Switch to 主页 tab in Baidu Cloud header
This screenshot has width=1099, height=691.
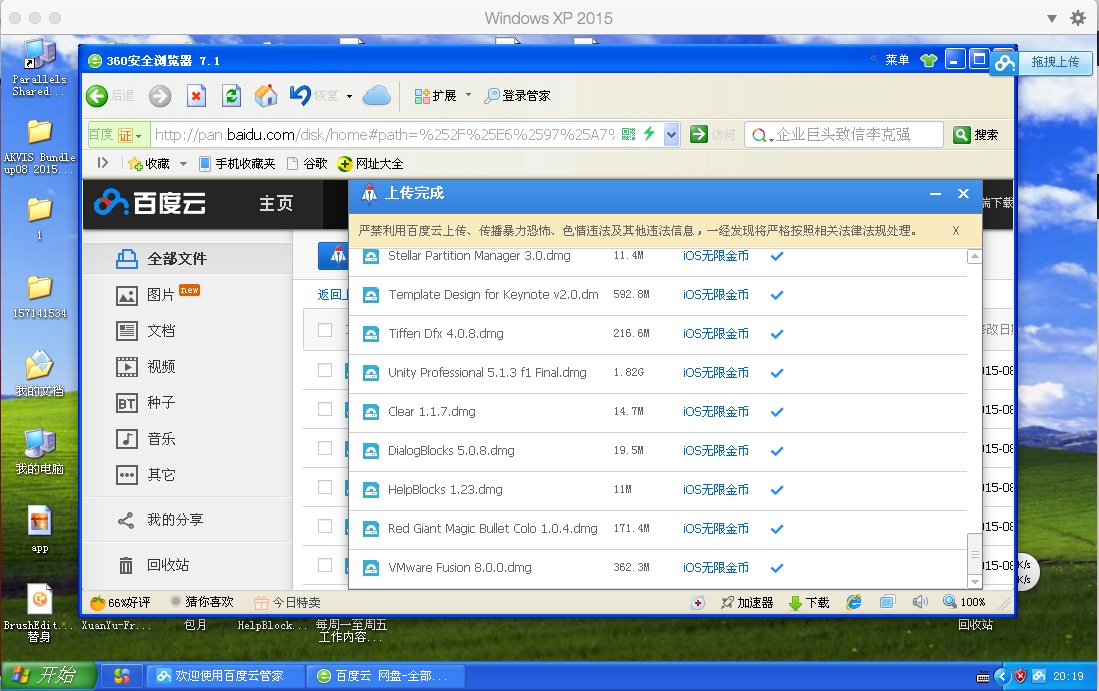276,204
